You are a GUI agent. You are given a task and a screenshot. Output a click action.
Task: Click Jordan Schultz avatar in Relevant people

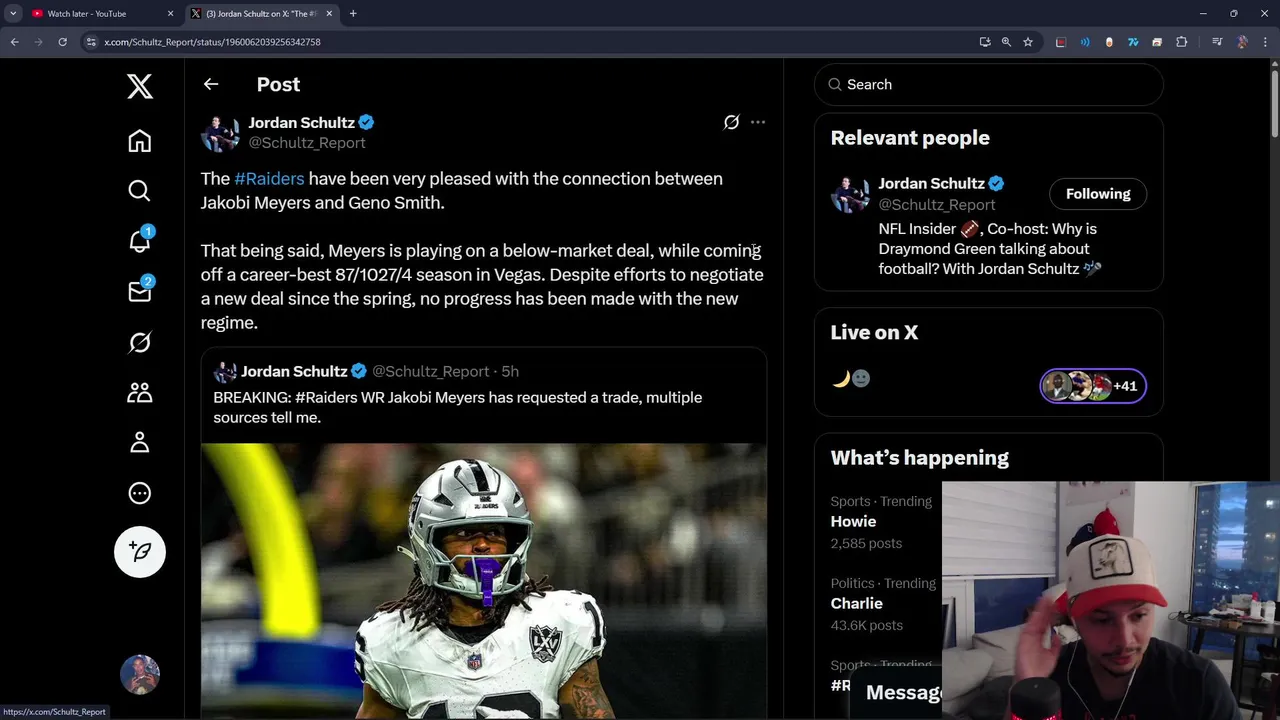click(850, 194)
